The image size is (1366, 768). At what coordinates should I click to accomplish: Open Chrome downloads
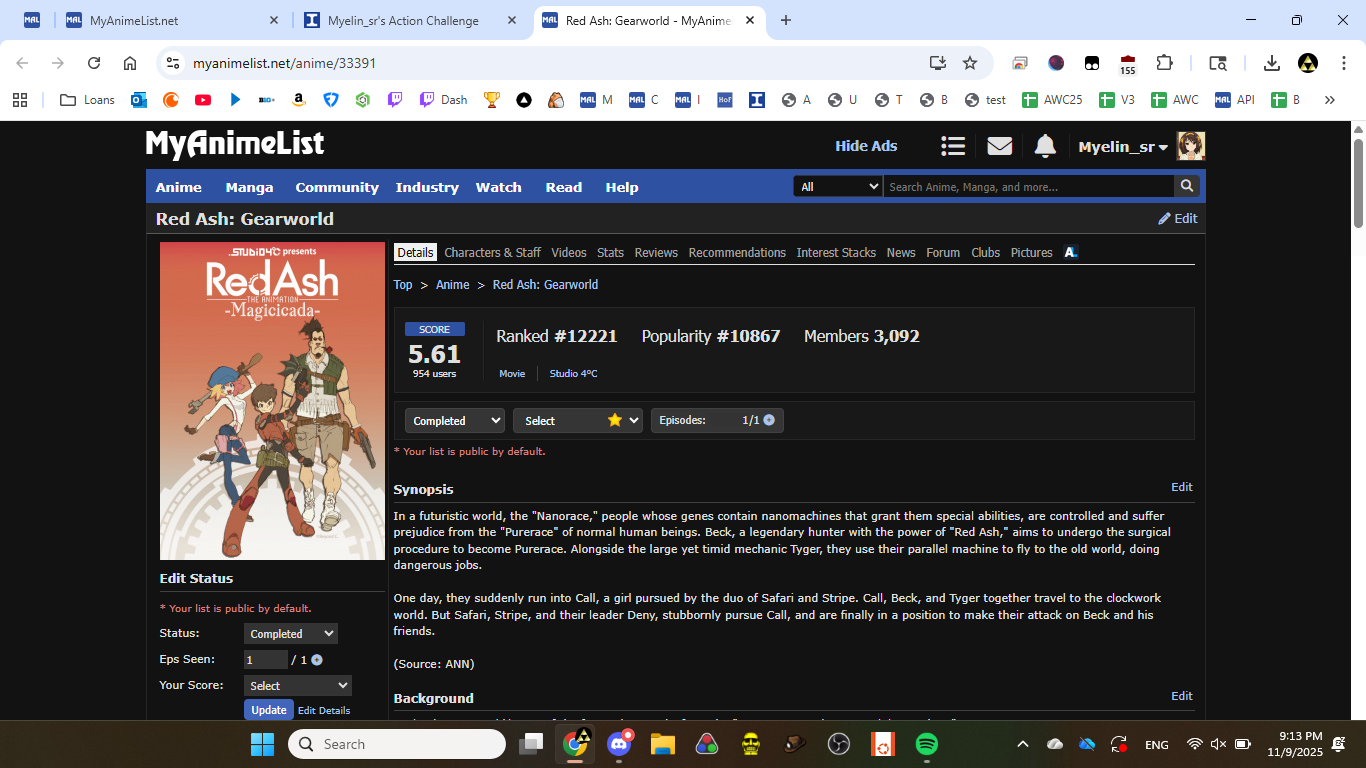(x=1271, y=63)
